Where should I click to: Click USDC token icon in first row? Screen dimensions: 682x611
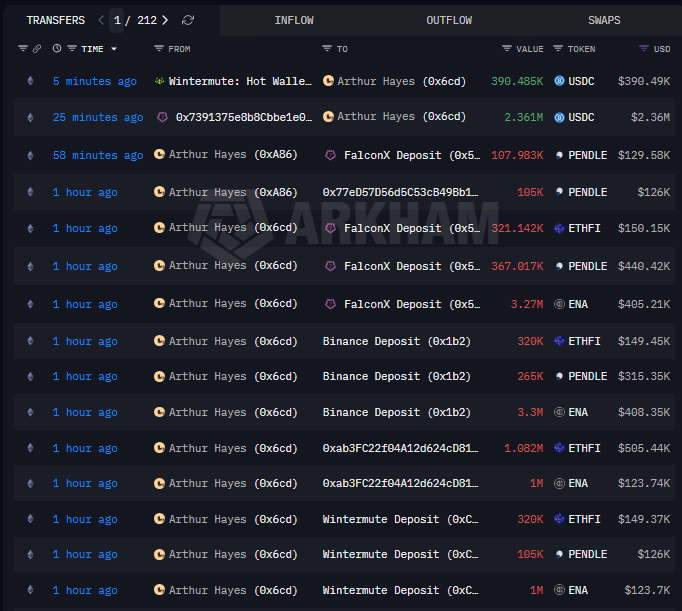pos(559,81)
